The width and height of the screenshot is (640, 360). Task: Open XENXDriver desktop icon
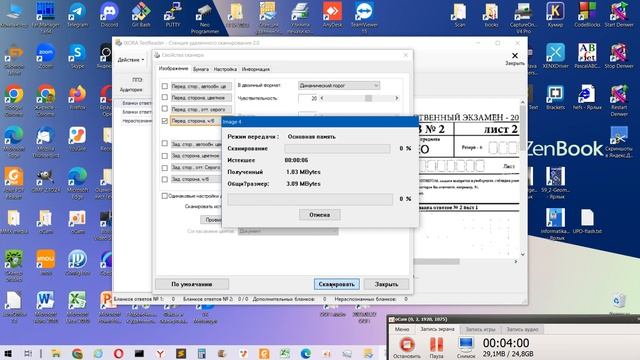coord(555,56)
